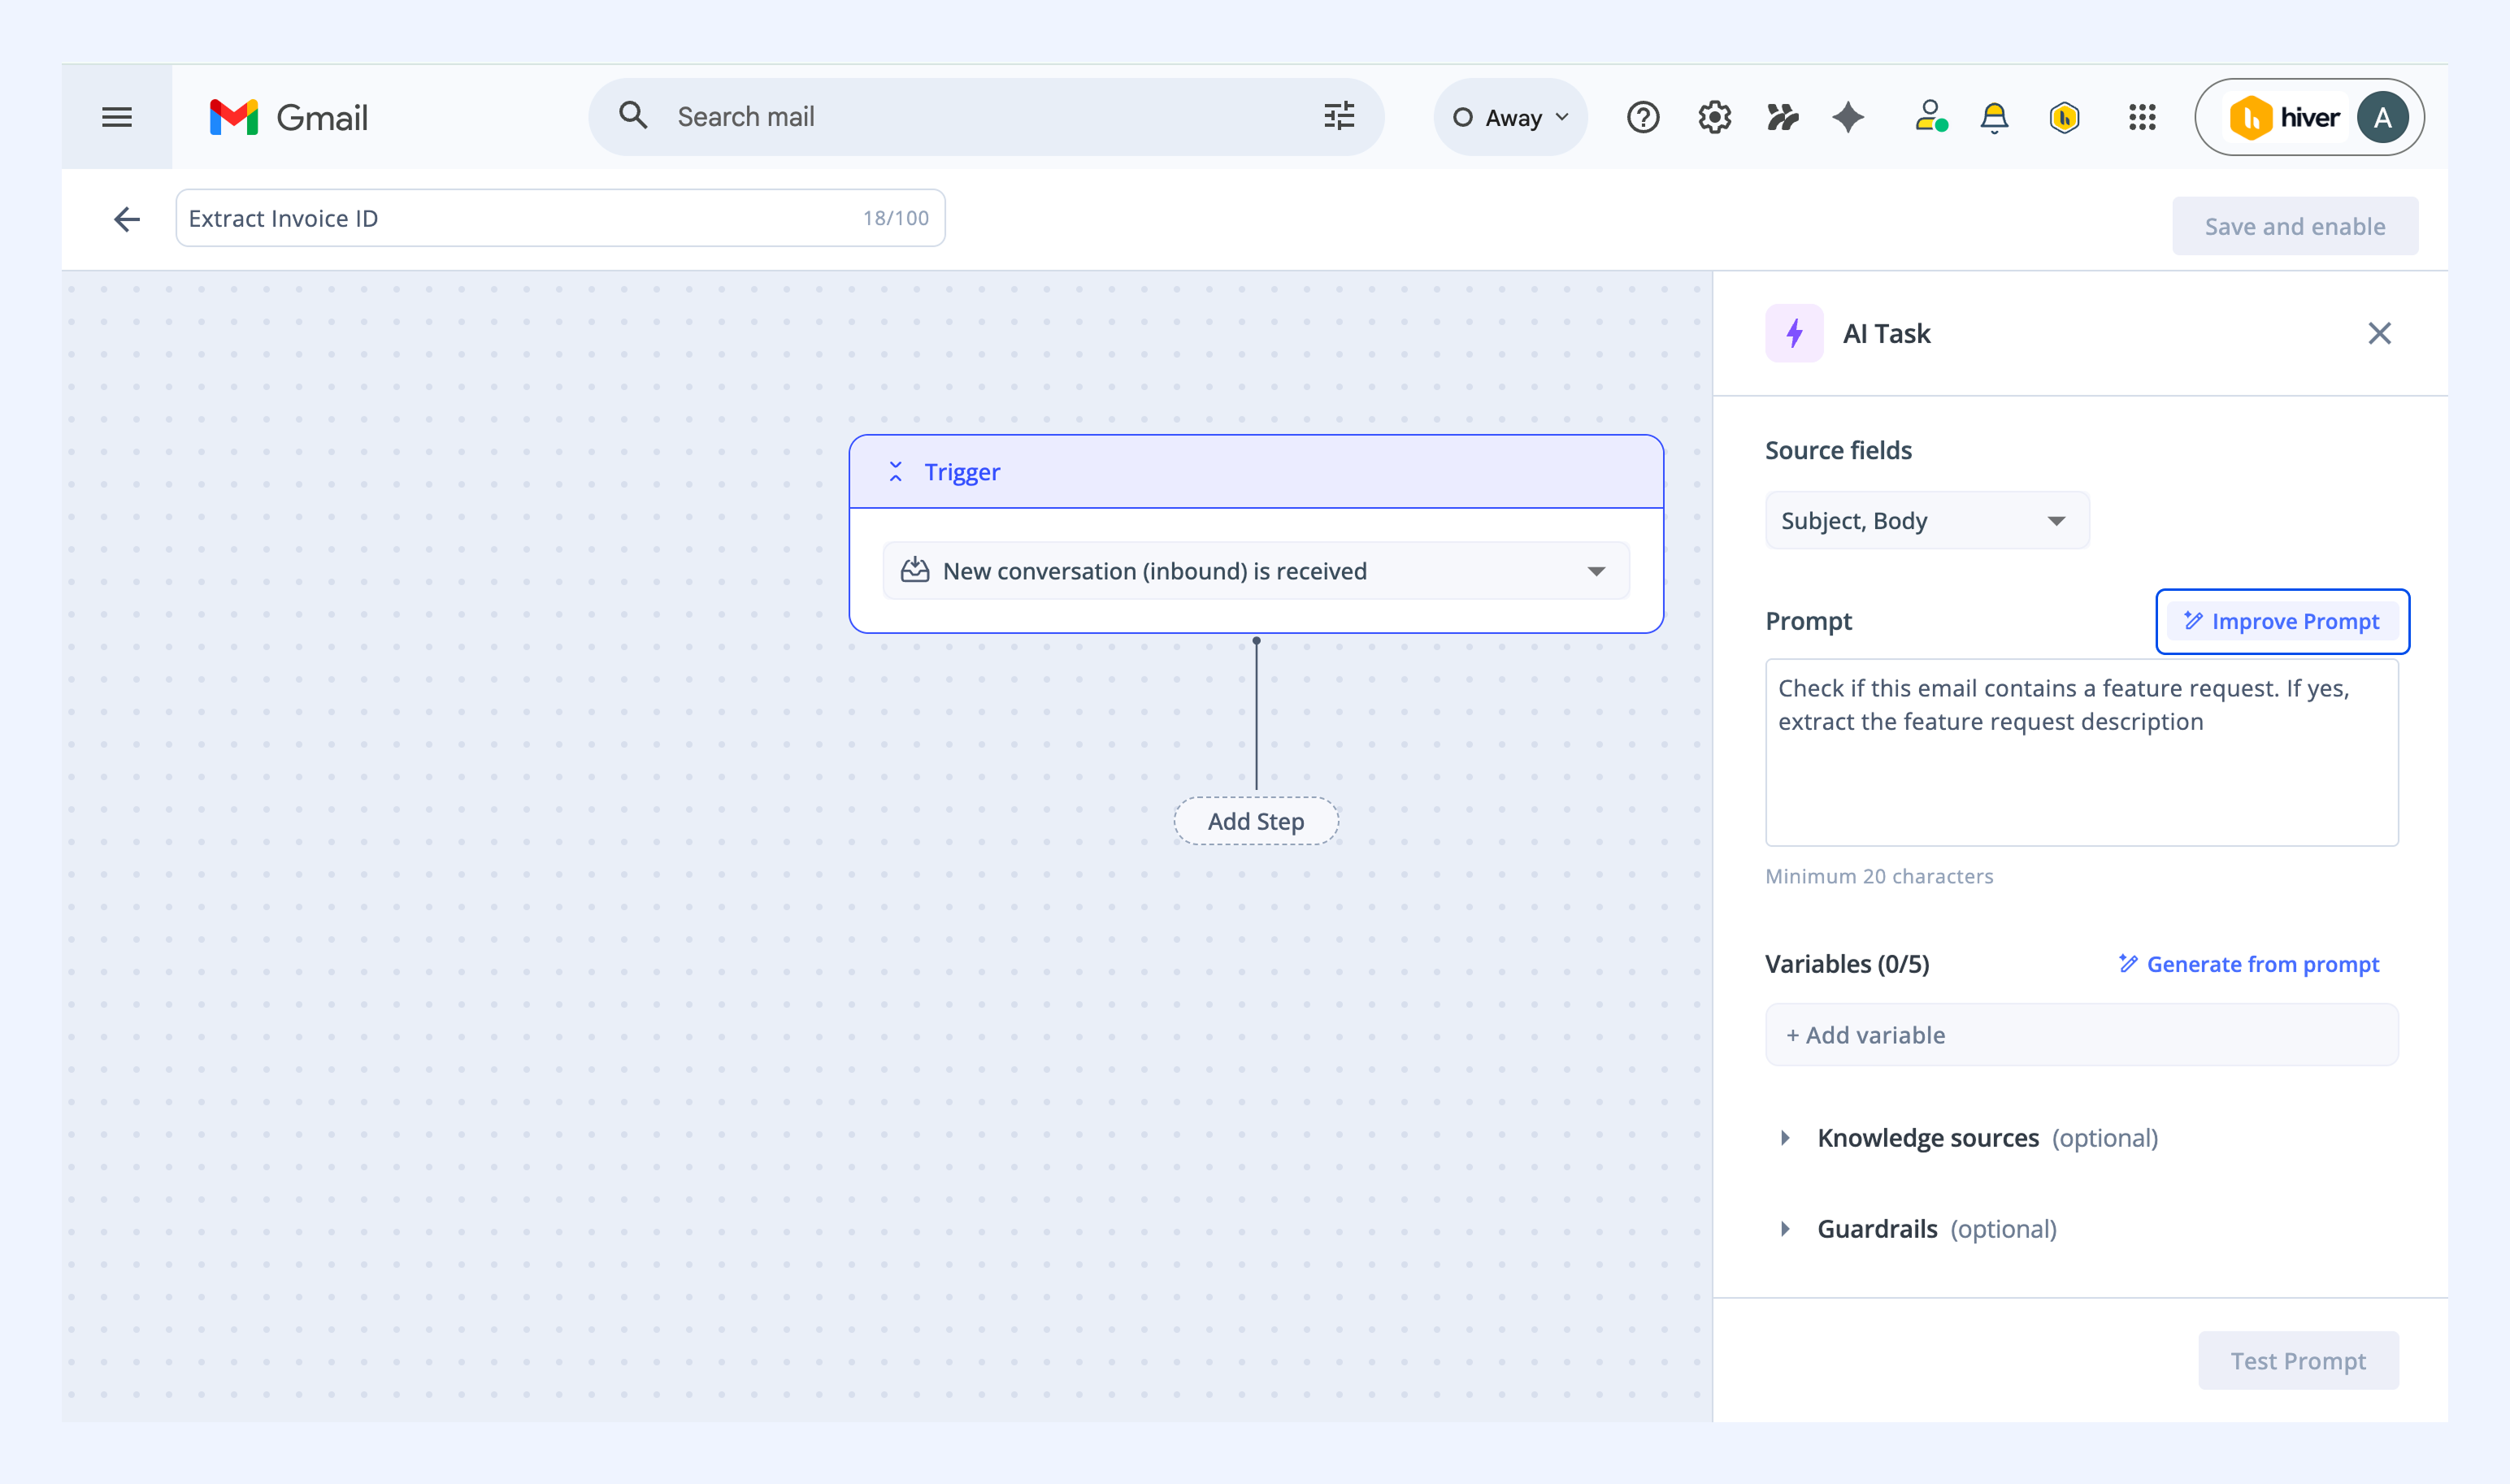The width and height of the screenshot is (2510, 1484).
Task: Open the notifications bell icon
Action: [1994, 118]
